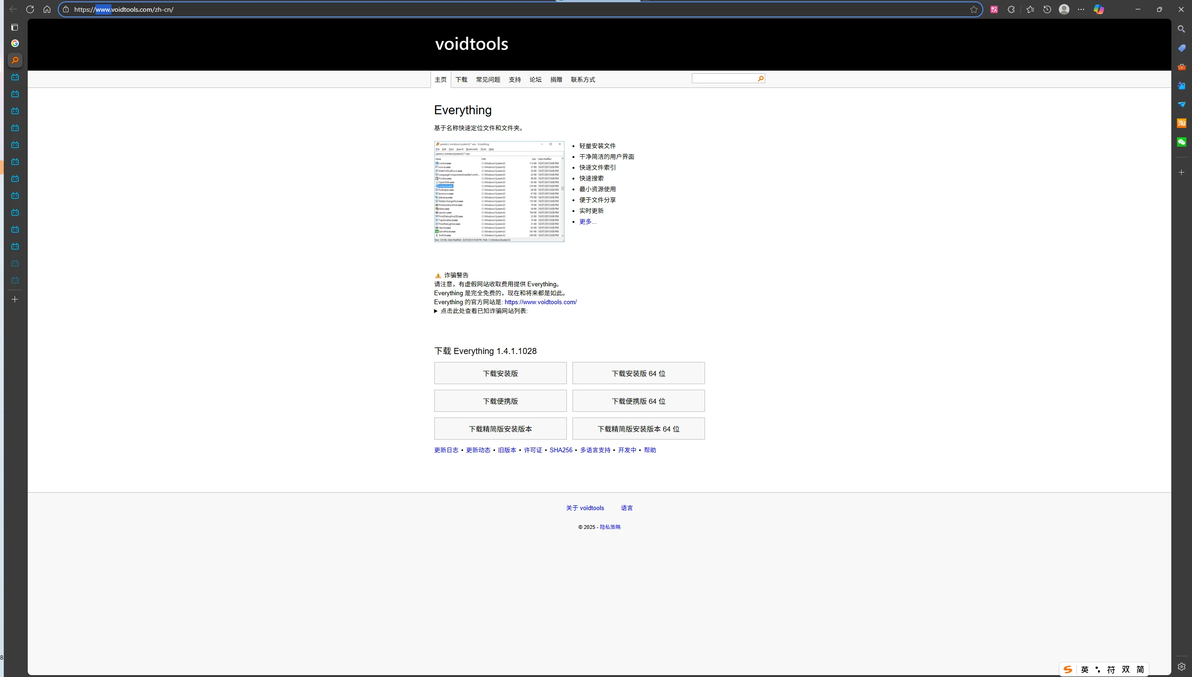Open the 语言 footer link
1192x677 pixels.
click(626, 508)
